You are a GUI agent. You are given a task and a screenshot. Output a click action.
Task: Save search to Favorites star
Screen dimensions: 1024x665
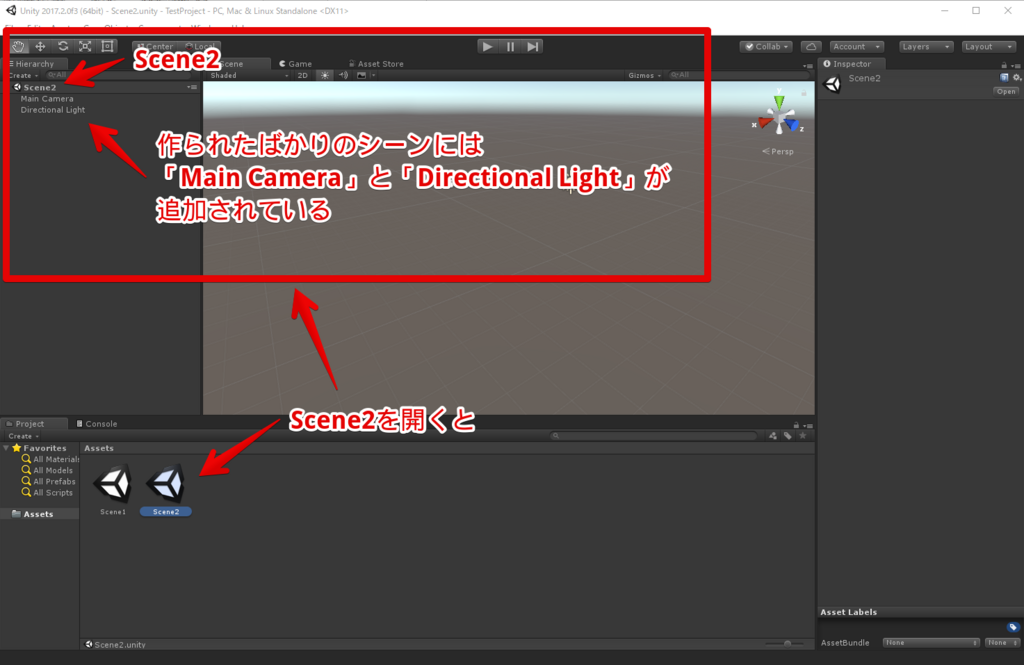coord(803,436)
